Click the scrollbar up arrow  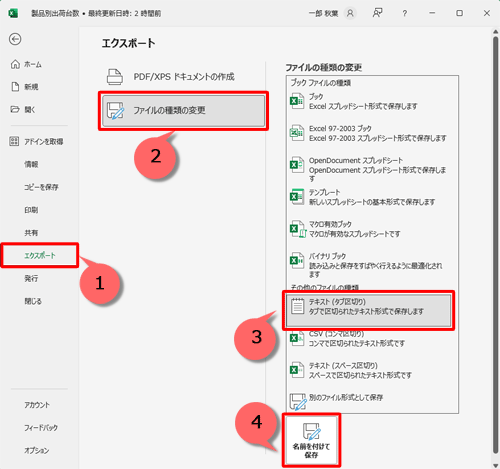click(x=495, y=32)
